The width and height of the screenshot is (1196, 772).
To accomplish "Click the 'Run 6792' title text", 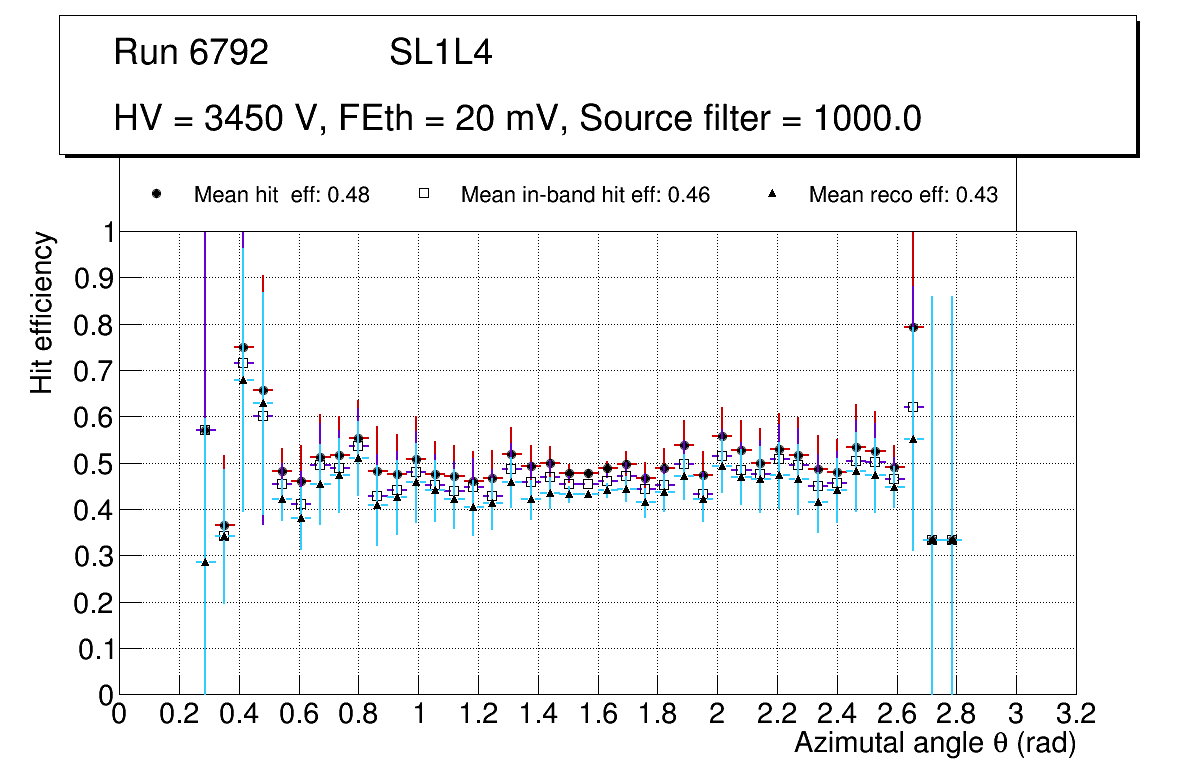I will click(191, 53).
